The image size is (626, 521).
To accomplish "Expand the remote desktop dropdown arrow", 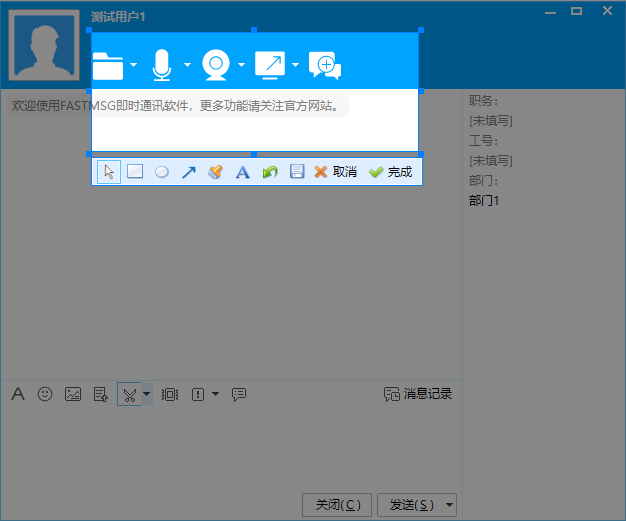I will tap(295, 65).
